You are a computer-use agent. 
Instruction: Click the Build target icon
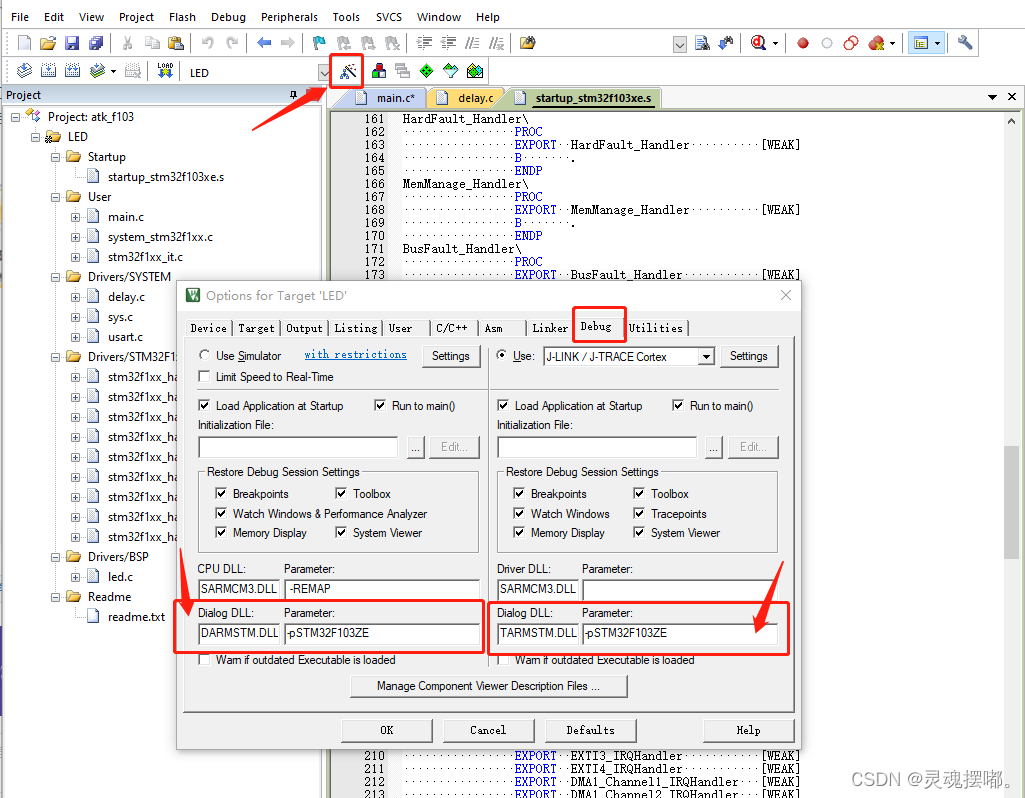coord(48,71)
